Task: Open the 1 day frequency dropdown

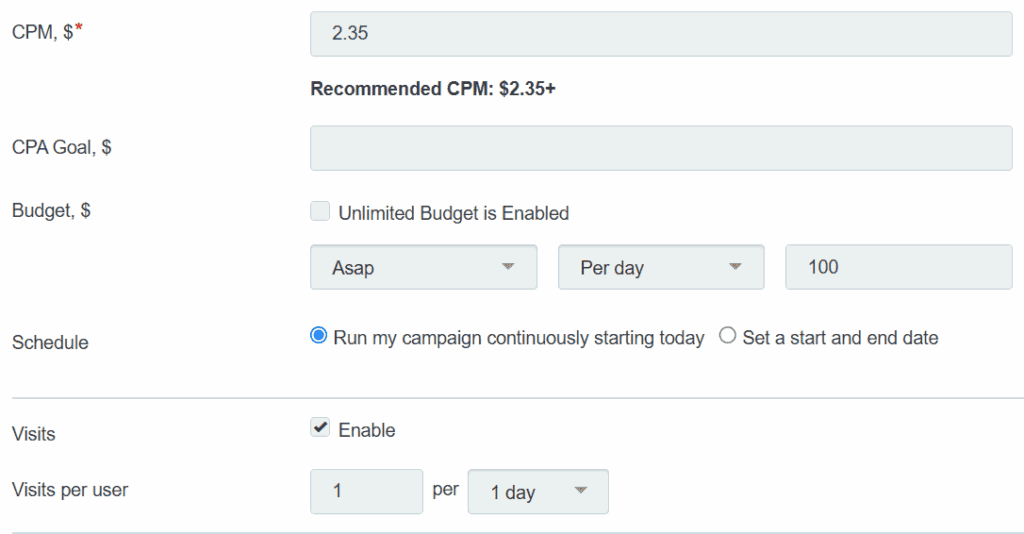Action: point(537,492)
